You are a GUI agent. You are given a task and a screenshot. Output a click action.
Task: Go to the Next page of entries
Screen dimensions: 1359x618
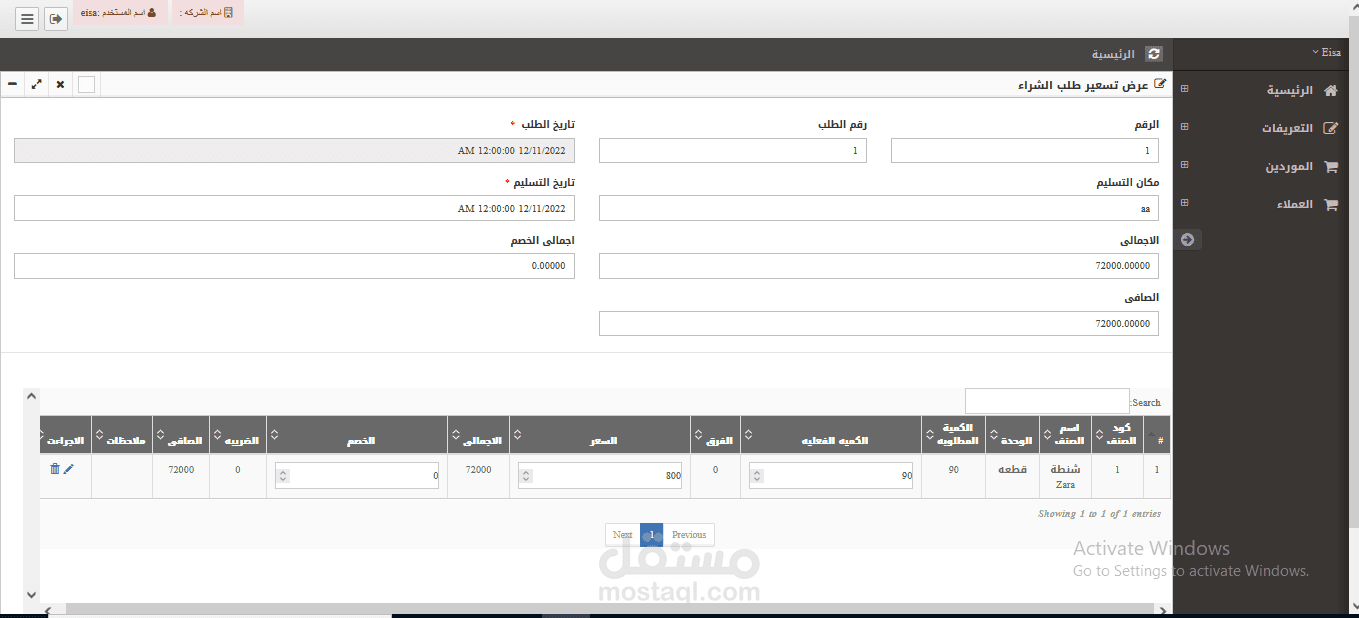pos(622,534)
